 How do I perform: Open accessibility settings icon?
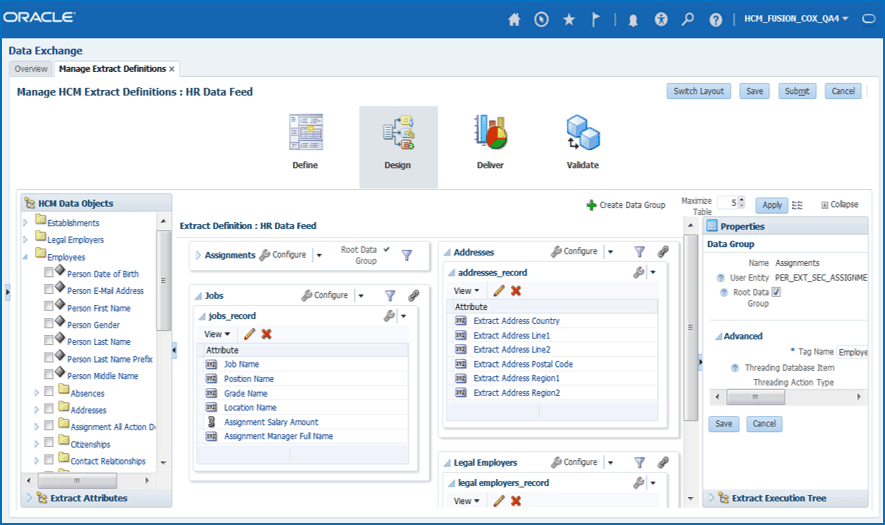pyautogui.click(x=661, y=20)
